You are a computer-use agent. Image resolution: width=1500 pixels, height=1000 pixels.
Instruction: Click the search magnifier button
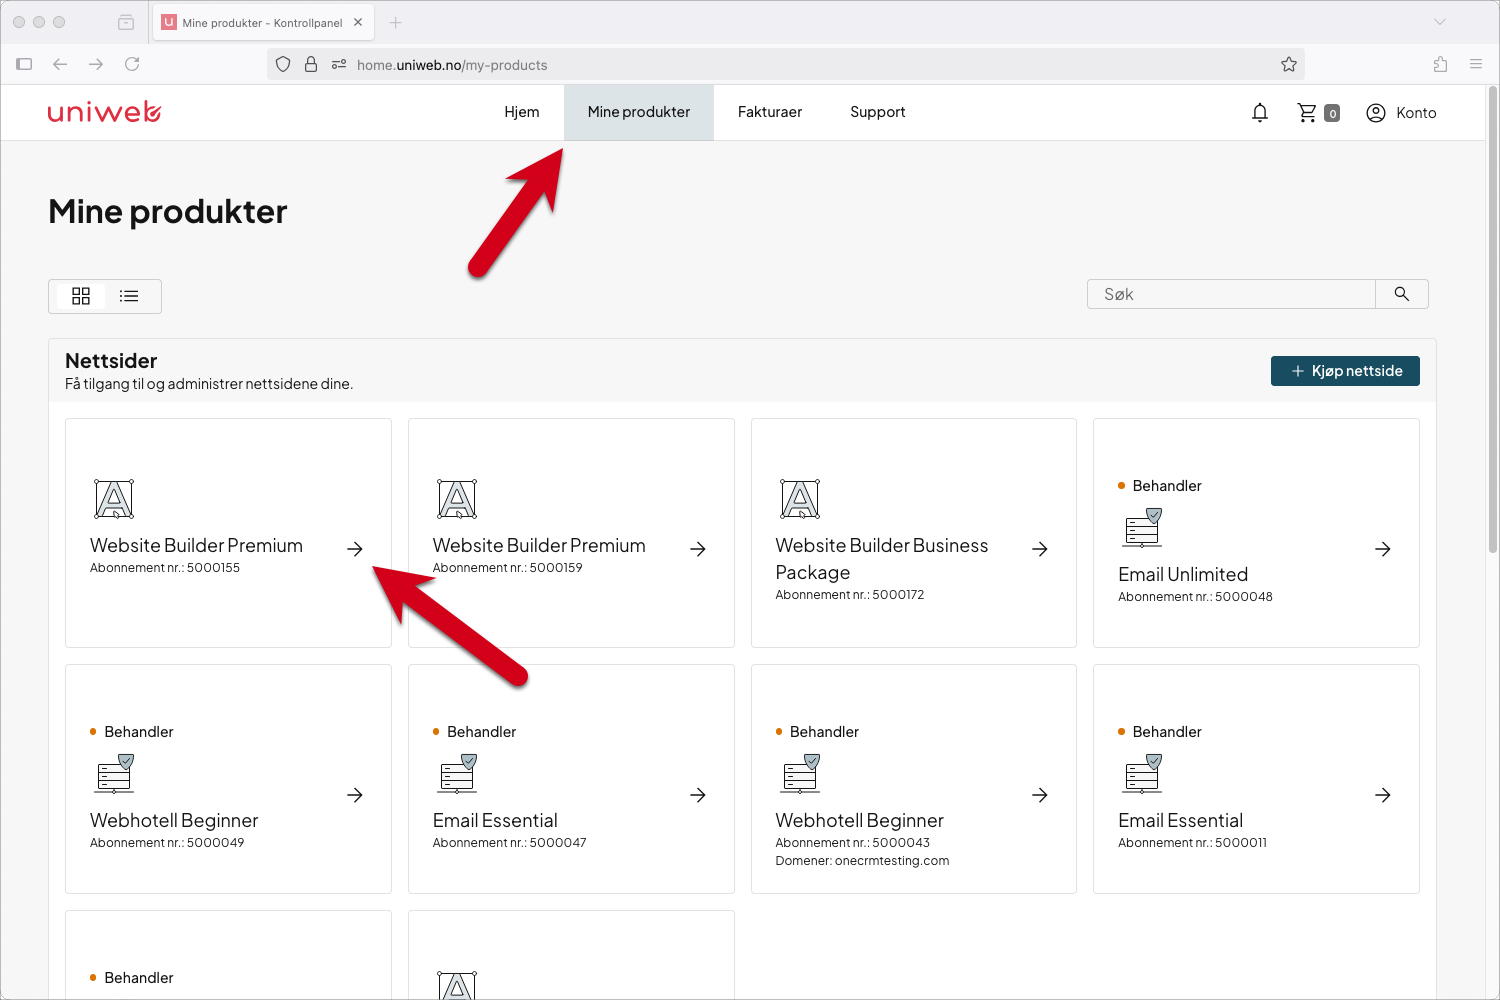point(1402,294)
